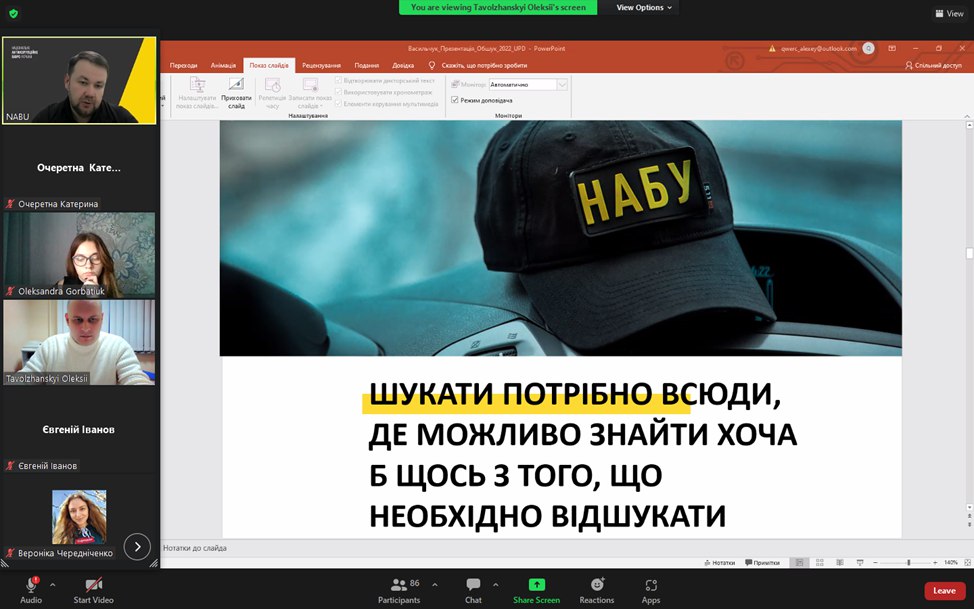Click the green Share Screen icon
The height and width of the screenshot is (609, 974).
tap(536, 585)
